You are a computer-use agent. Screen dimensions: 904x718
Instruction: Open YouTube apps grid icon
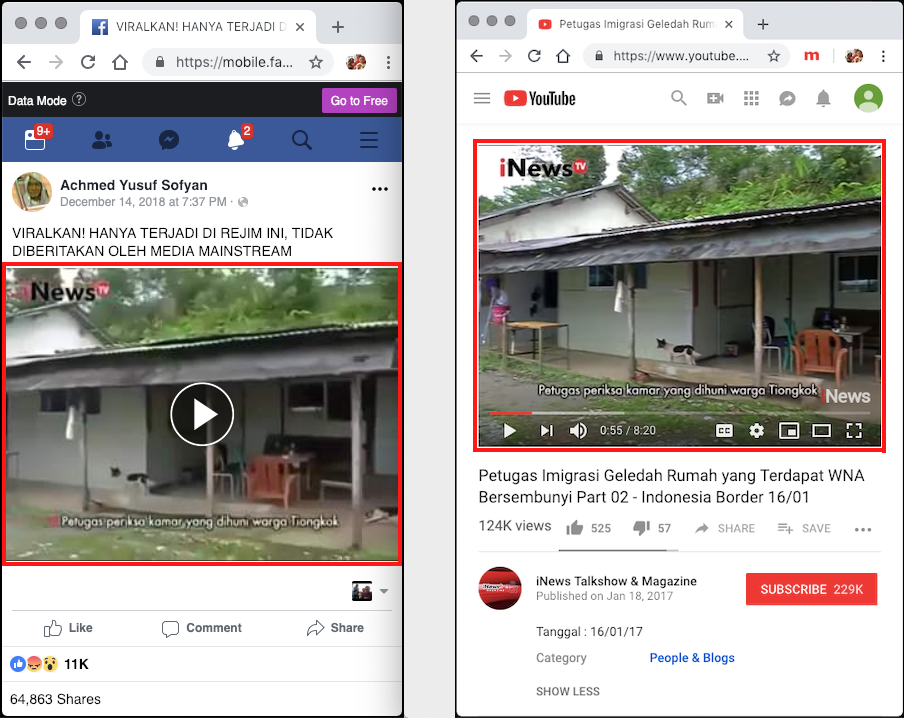pos(751,98)
